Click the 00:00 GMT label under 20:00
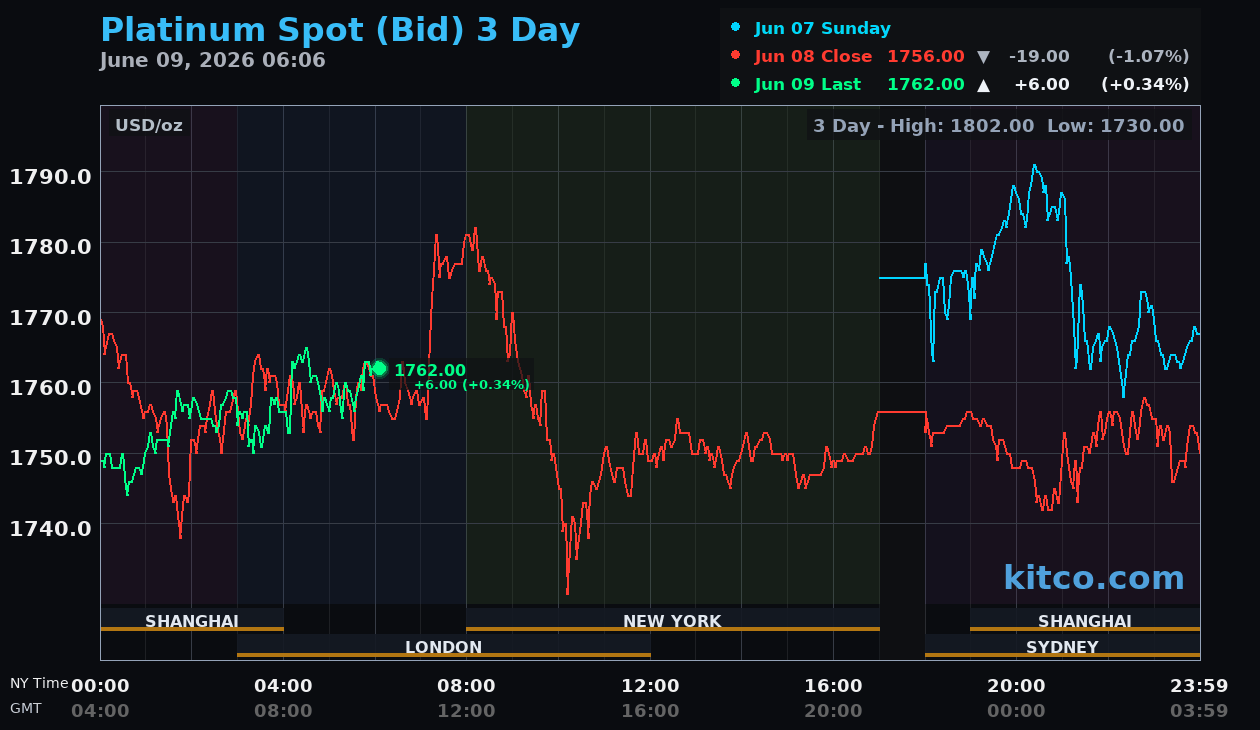The image size is (1260, 730). pyautogui.click(x=1016, y=711)
